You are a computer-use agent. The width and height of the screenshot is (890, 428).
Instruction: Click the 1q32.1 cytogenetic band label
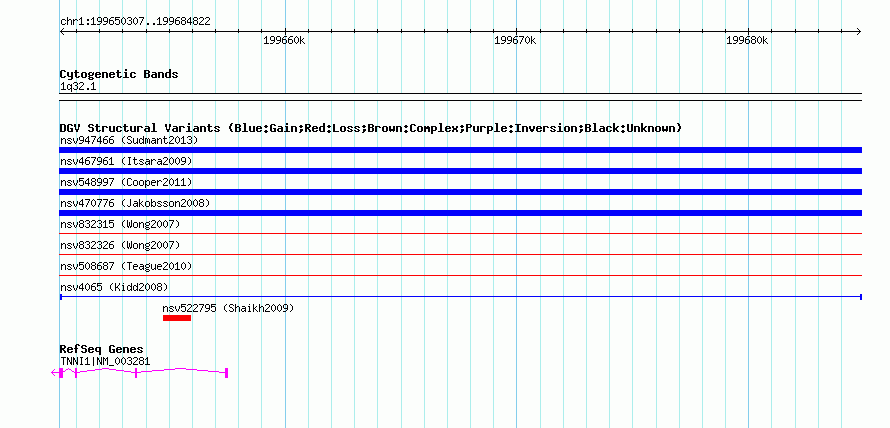pos(78,86)
